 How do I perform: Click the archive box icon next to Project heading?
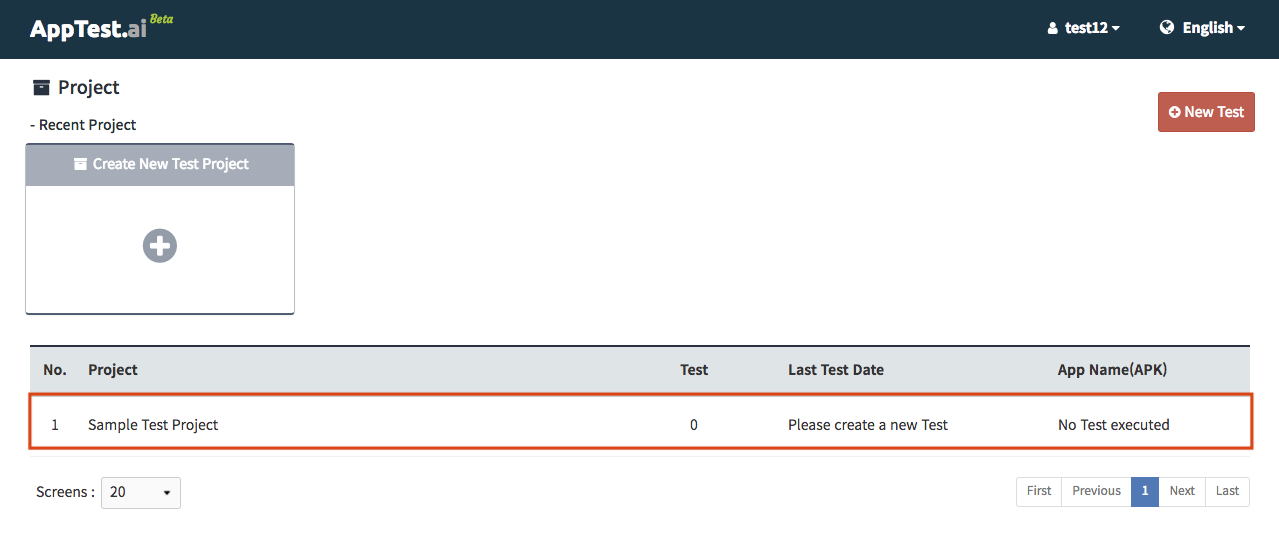click(41, 88)
